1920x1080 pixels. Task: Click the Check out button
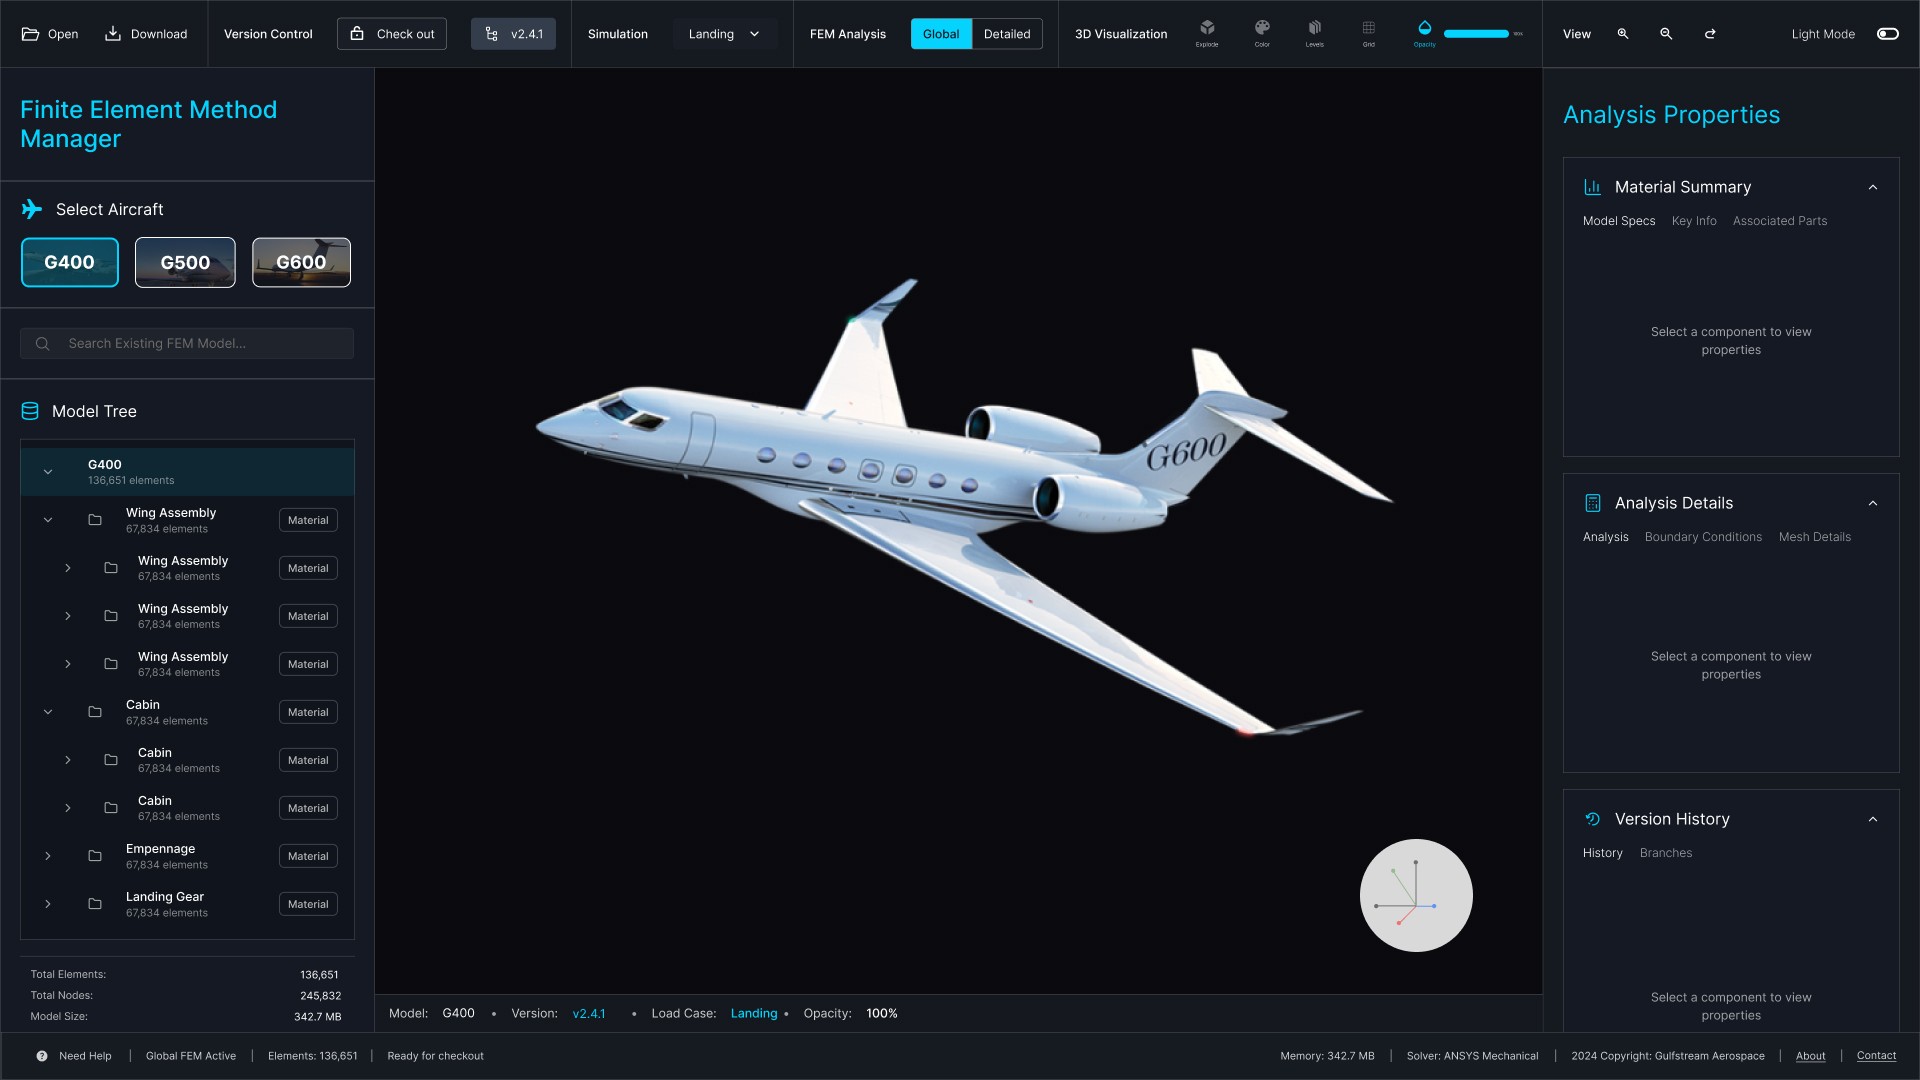pos(392,34)
